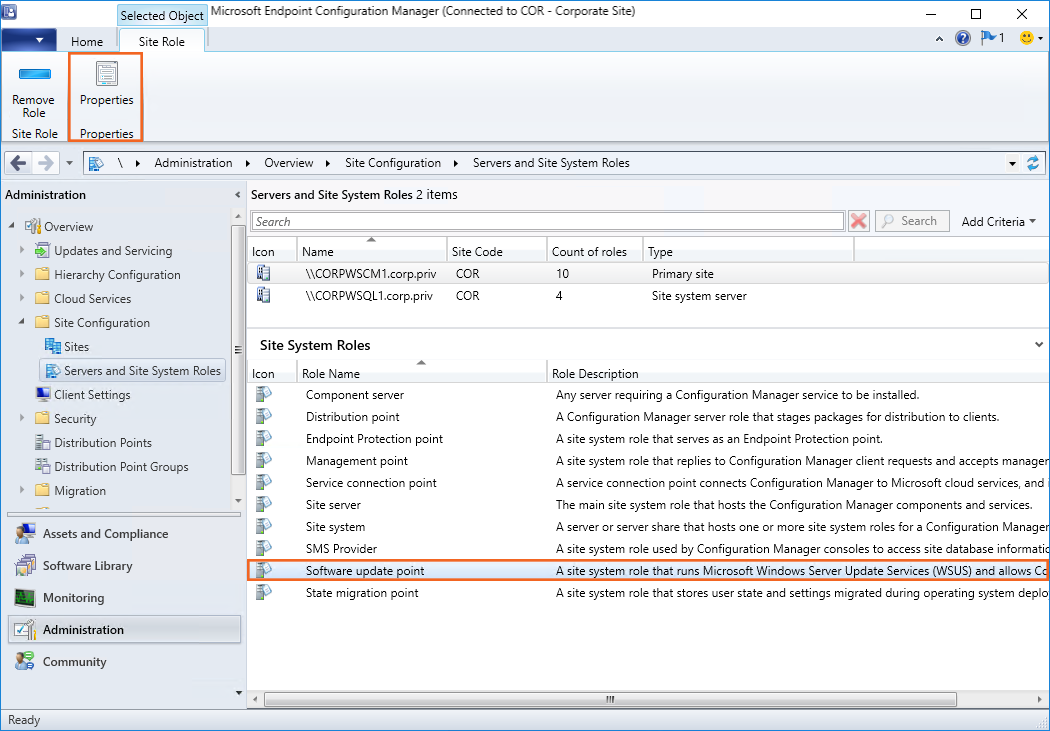Click the feedback smiley face icon
The width and height of the screenshot is (1050, 731).
pyautogui.click(x=1026, y=38)
